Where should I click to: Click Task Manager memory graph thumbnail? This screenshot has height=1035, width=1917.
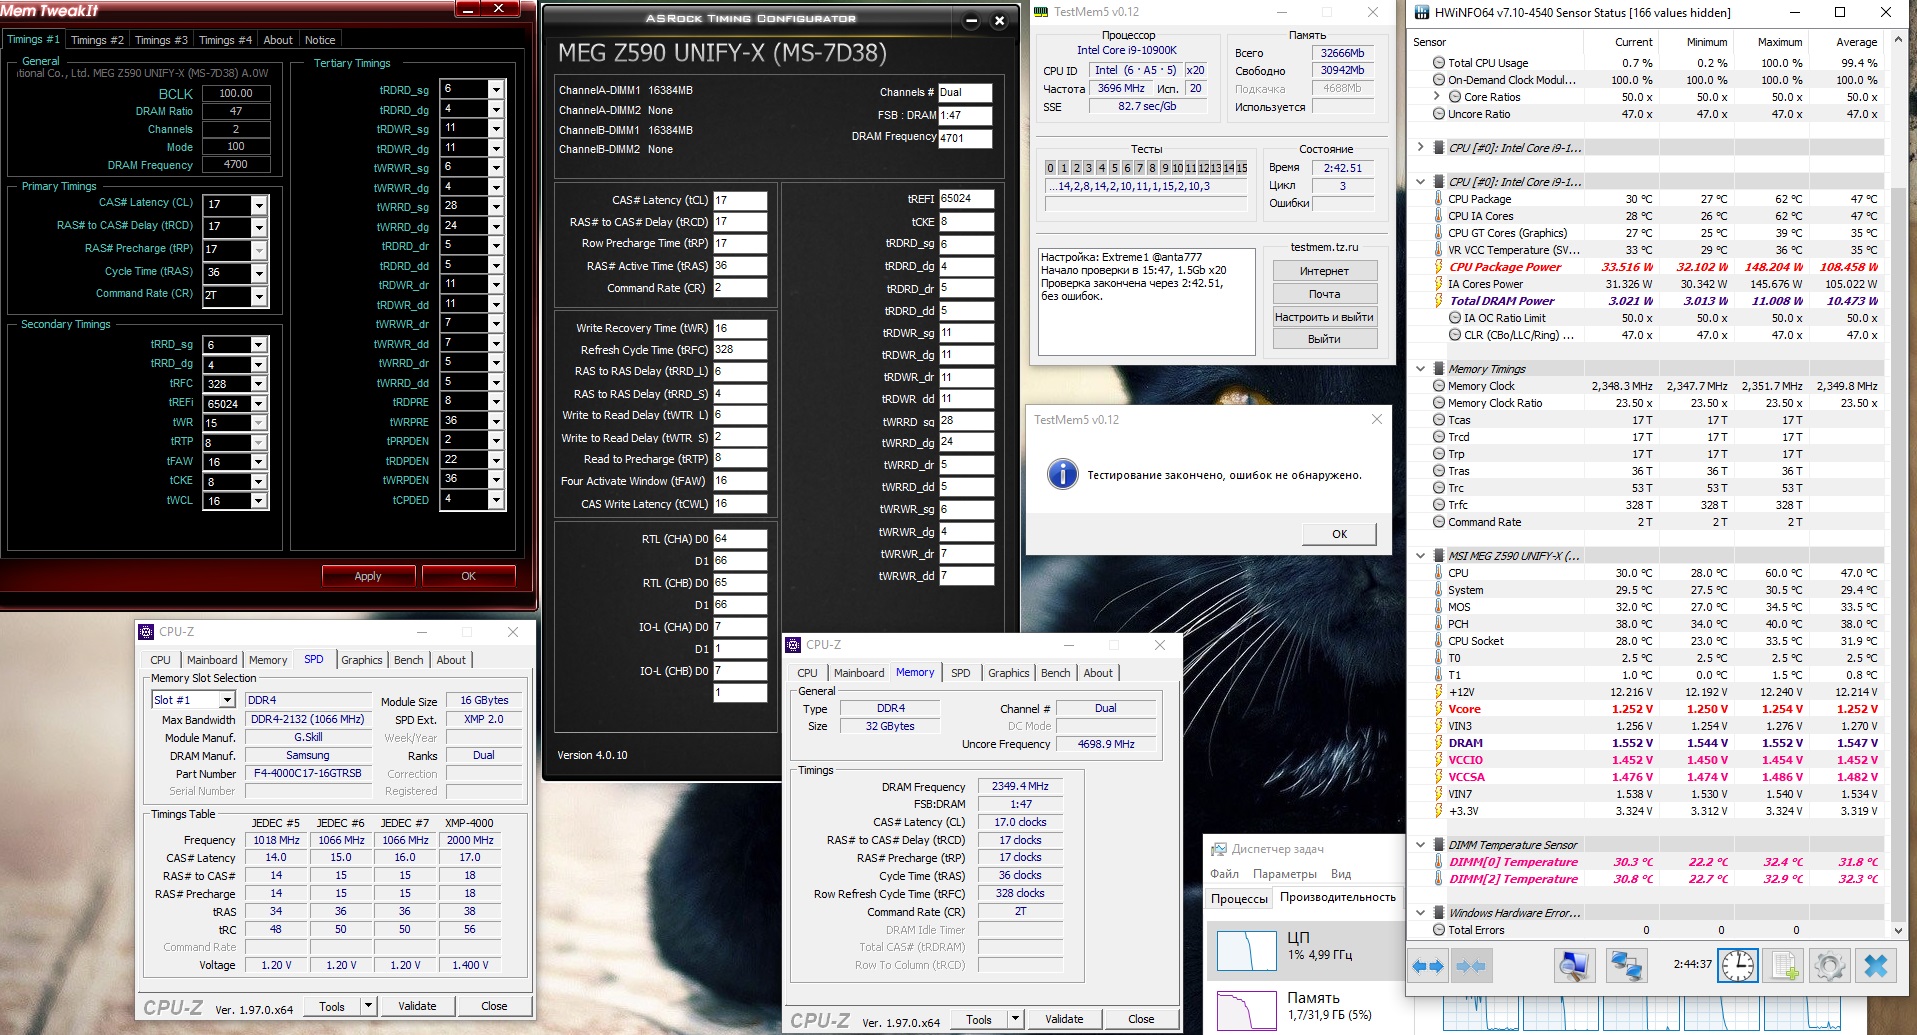point(1246,1012)
